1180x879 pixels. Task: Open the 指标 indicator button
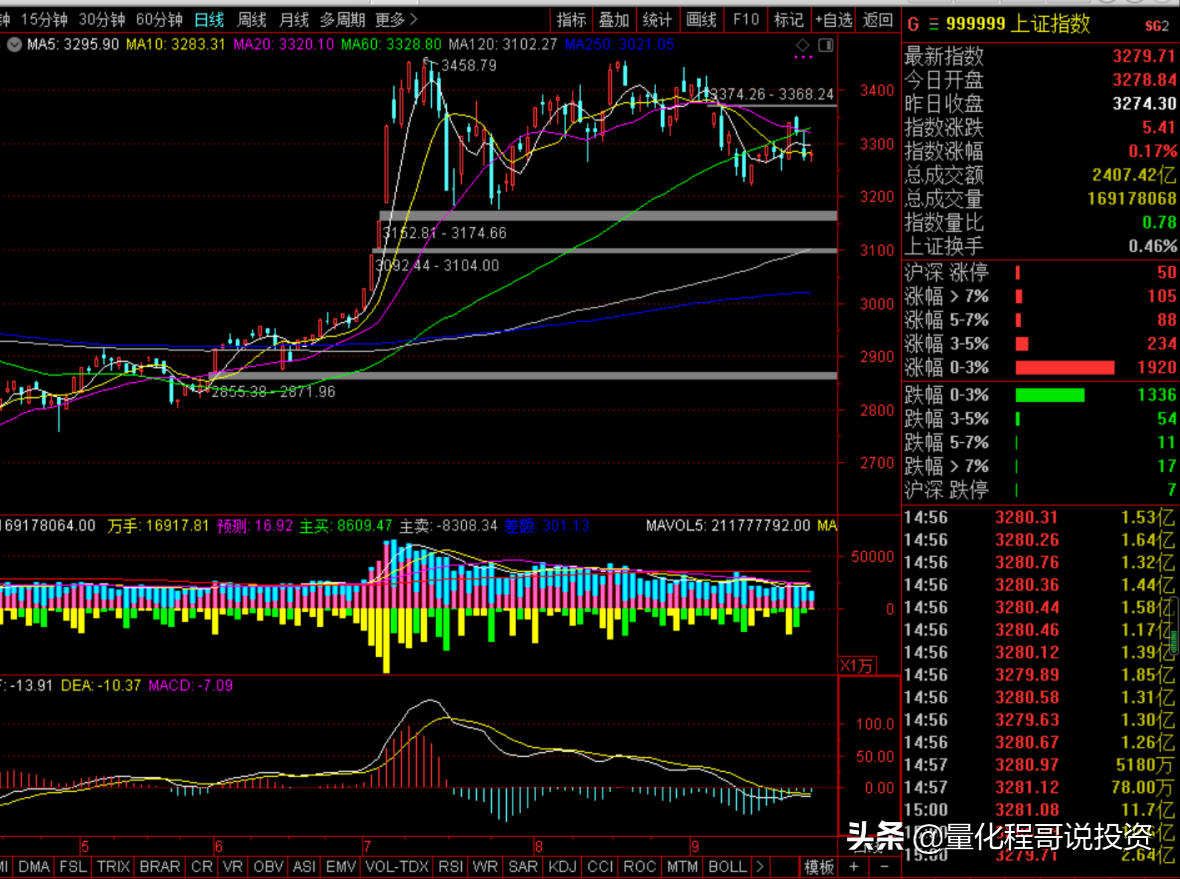[571, 20]
